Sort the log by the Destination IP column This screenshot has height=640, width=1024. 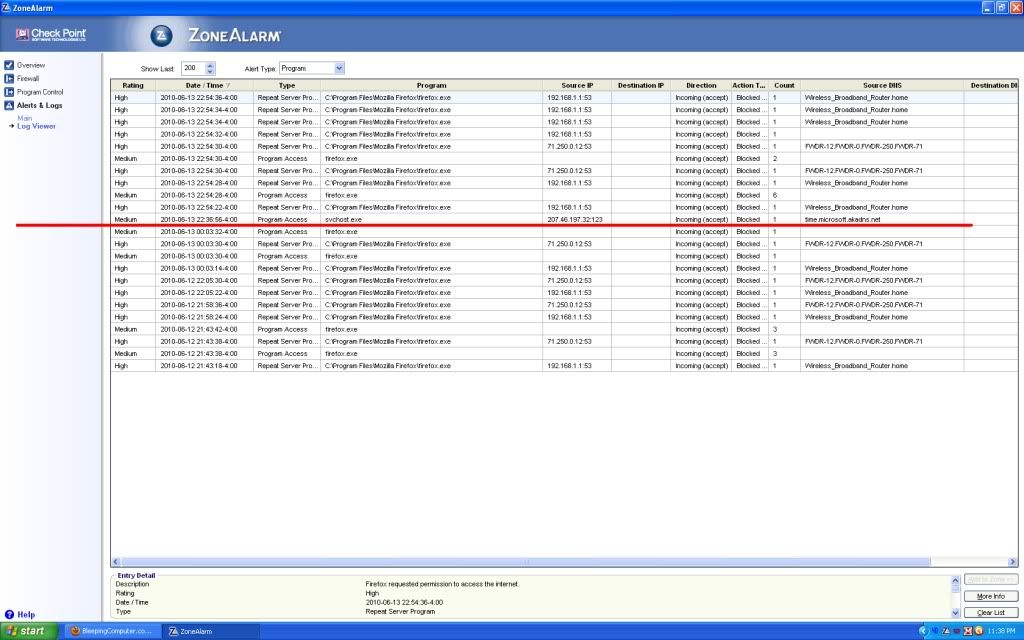(x=641, y=85)
